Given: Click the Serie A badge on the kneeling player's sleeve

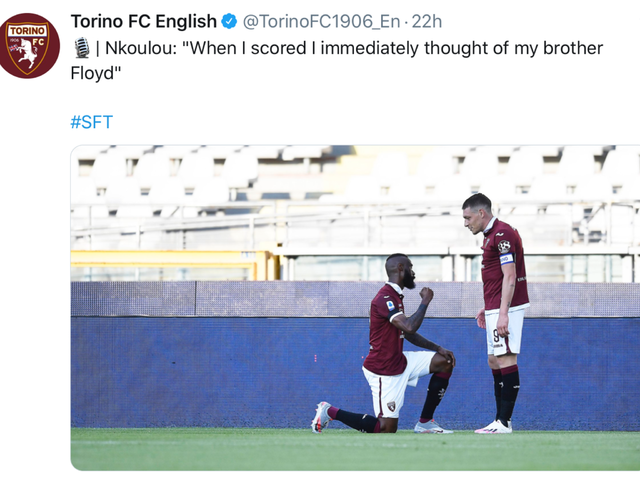Looking at the screenshot, I should (x=391, y=306).
